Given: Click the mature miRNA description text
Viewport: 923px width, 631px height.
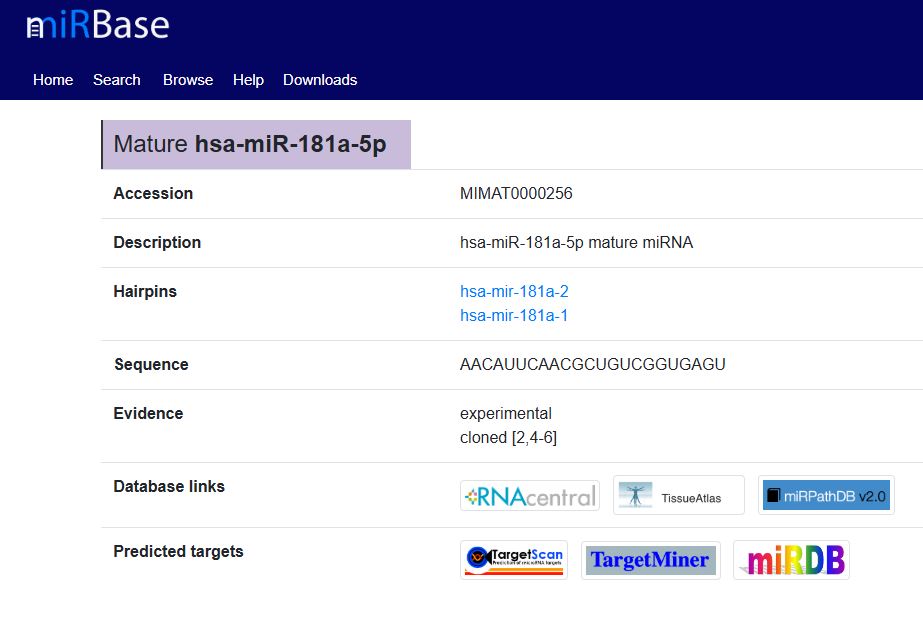Looking at the screenshot, I should point(576,243).
